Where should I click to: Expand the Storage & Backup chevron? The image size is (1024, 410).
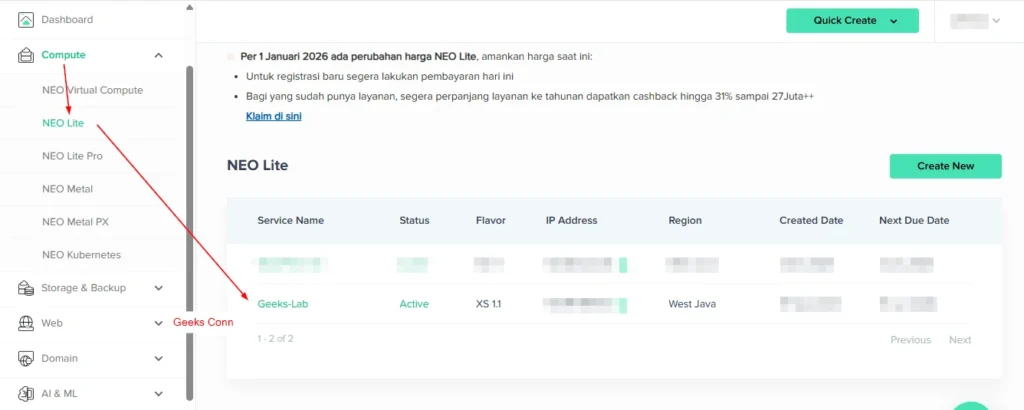158,288
